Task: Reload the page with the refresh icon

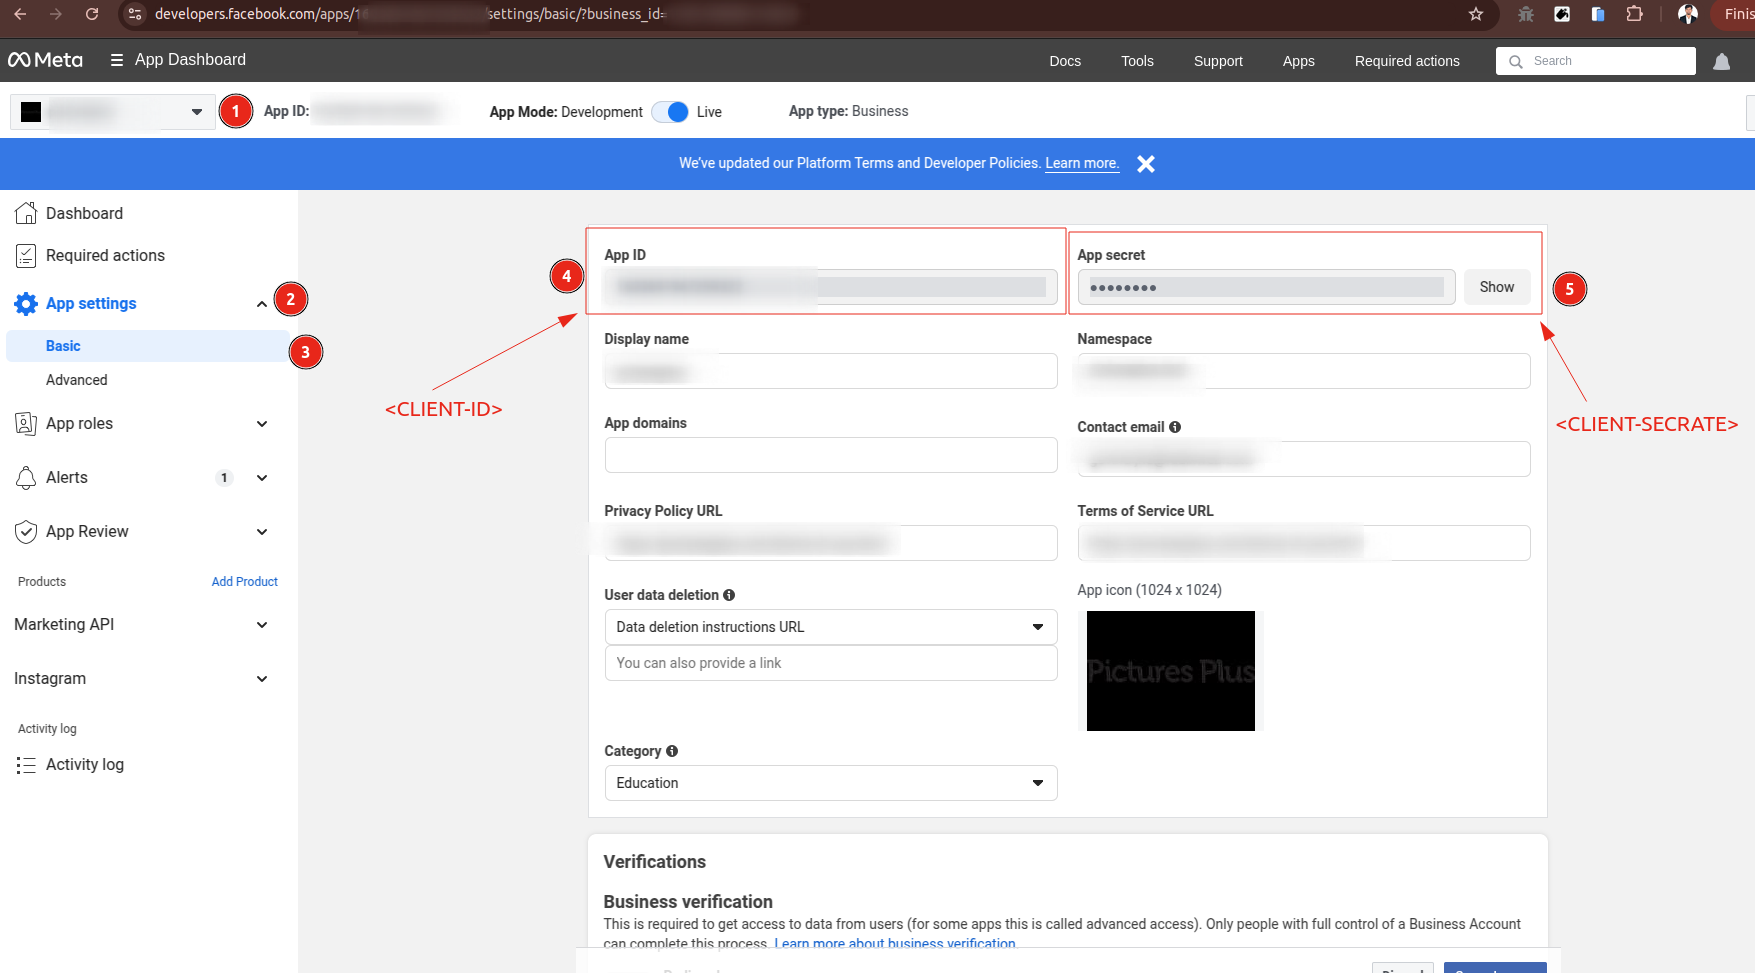Action: tap(92, 14)
